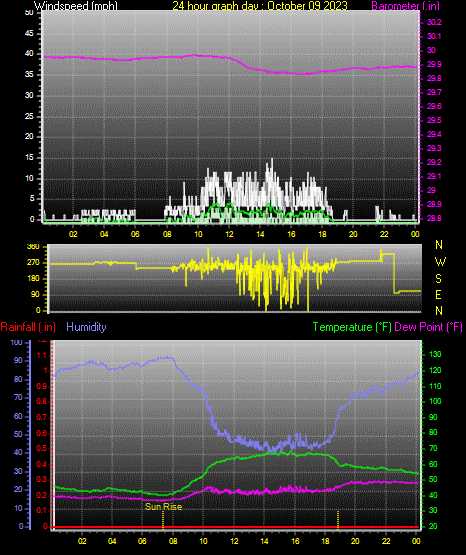The width and height of the screenshot is (466, 555).
Task: Click the "24 hour graph day : October 09 2023" title
Action: coord(260,6)
